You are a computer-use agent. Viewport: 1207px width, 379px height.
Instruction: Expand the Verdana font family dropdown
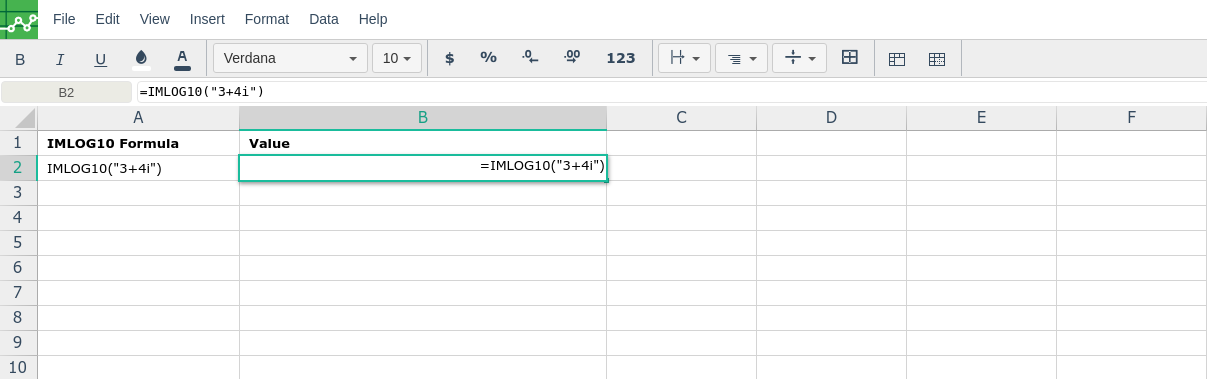tap(290, 58)
